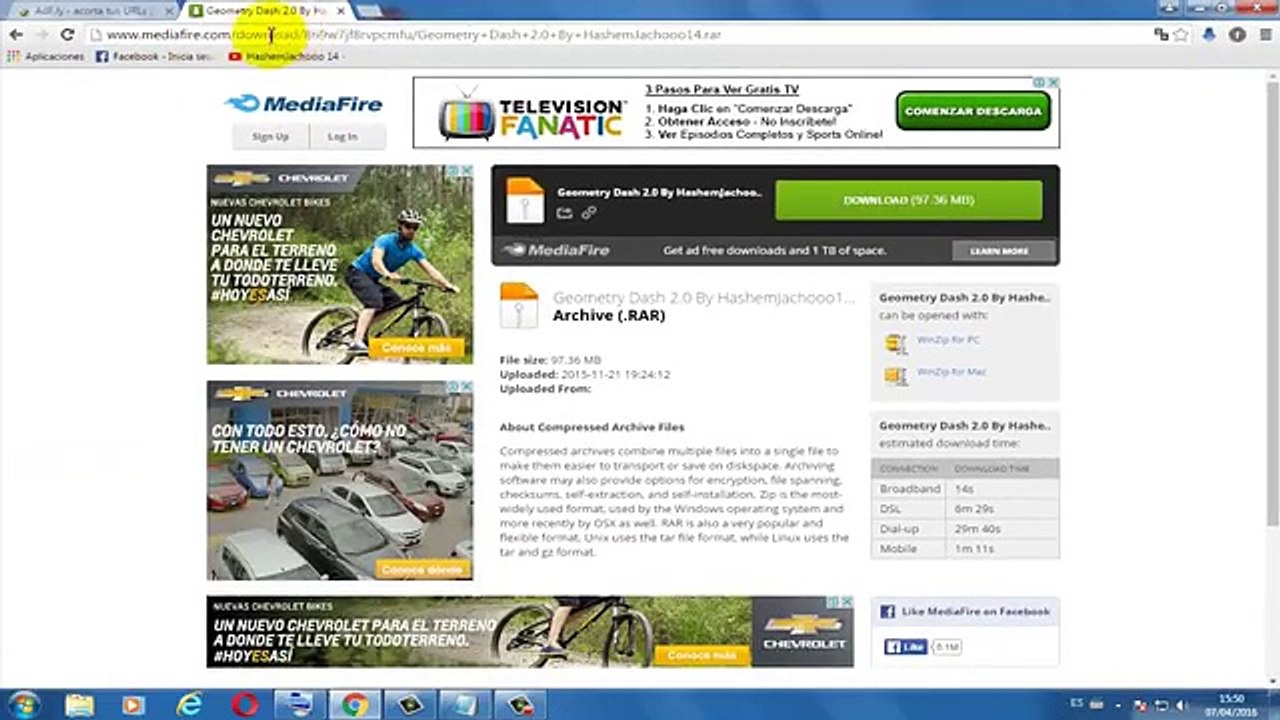Click Conoce dónde on the car lot ad
The image size is (1280, 720).
click(421, 569)
